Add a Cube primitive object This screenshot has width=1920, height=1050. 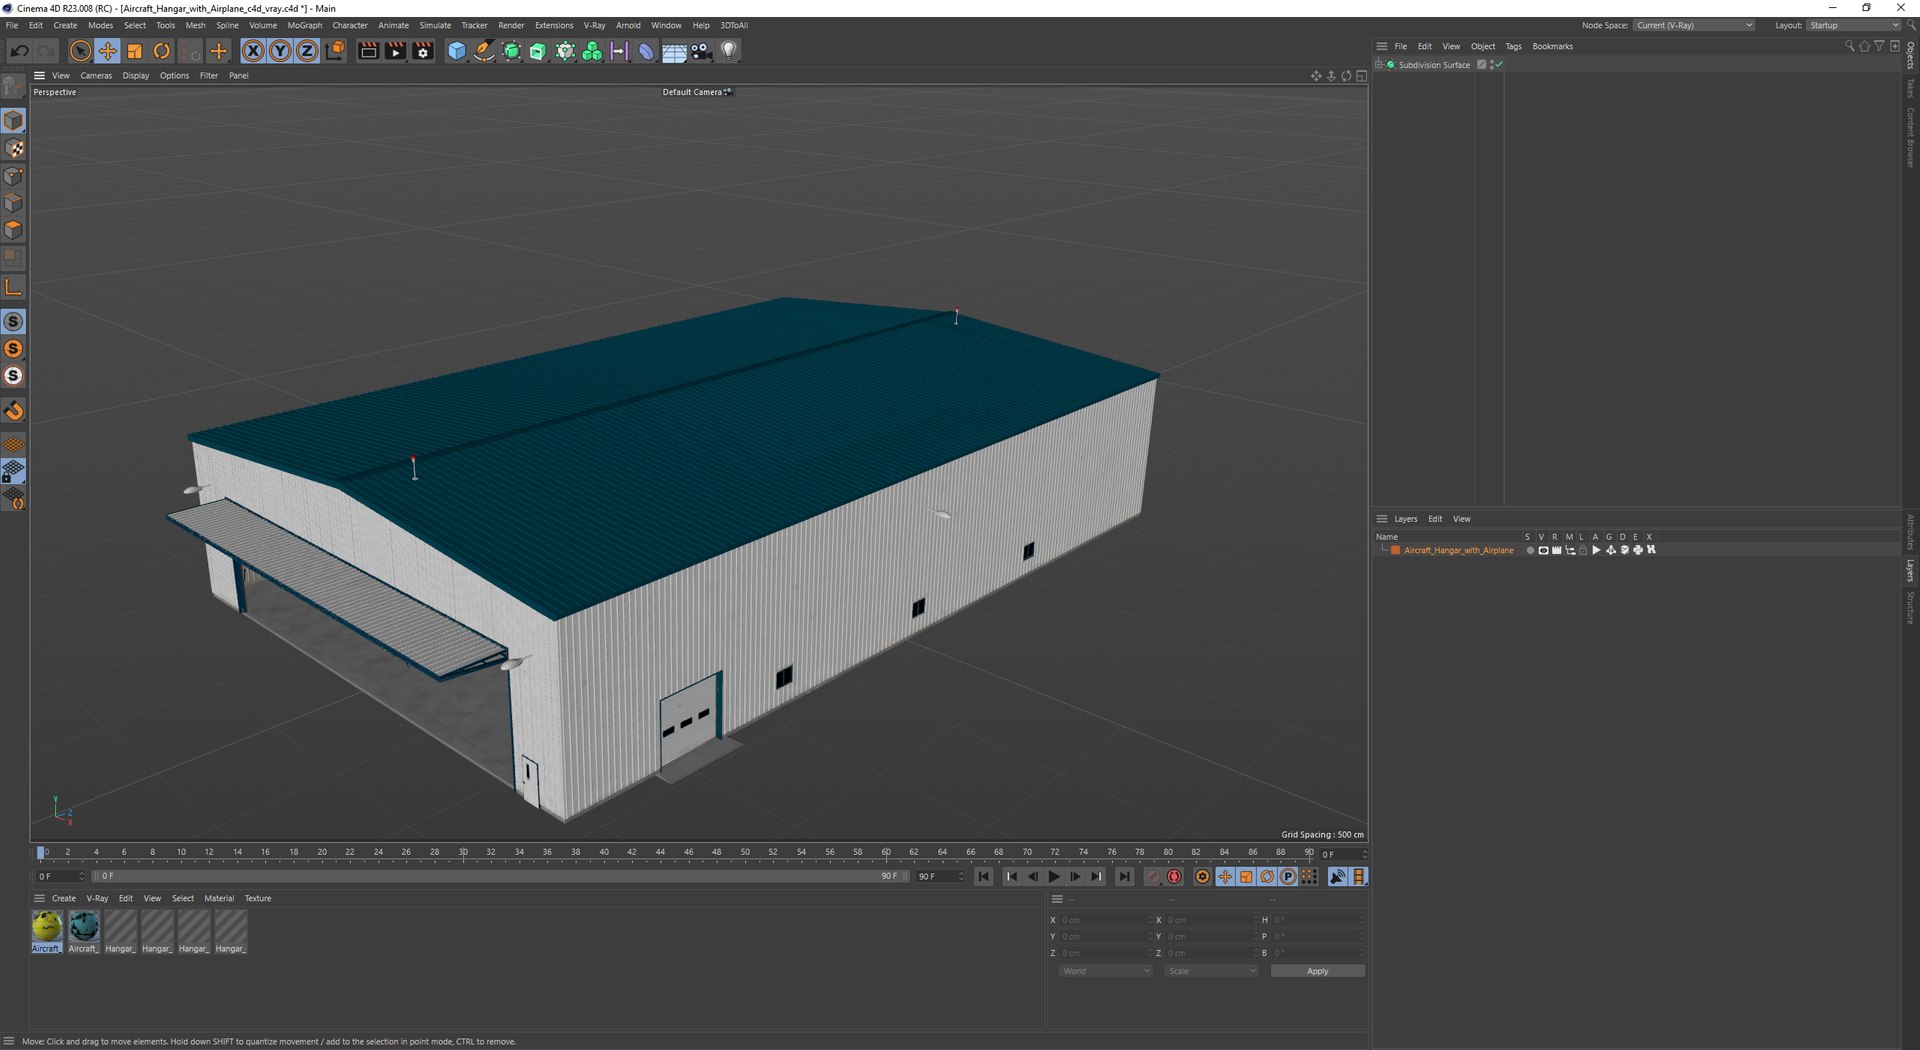(457, 51)
